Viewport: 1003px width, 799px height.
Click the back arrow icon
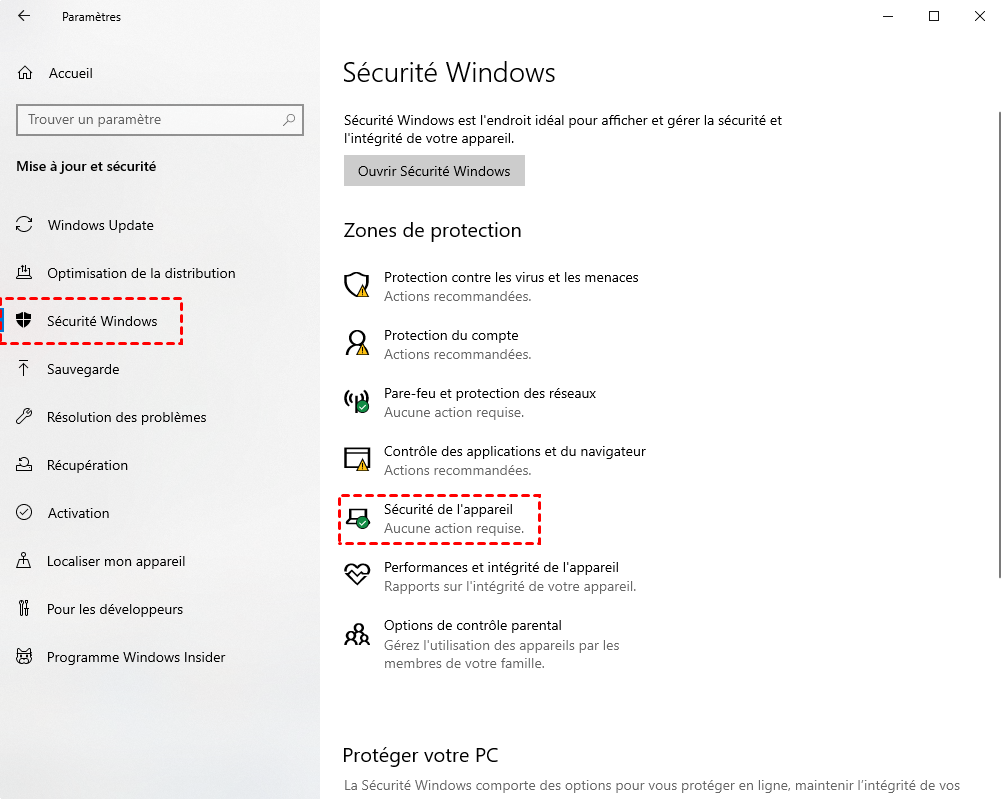coord(24,16)
